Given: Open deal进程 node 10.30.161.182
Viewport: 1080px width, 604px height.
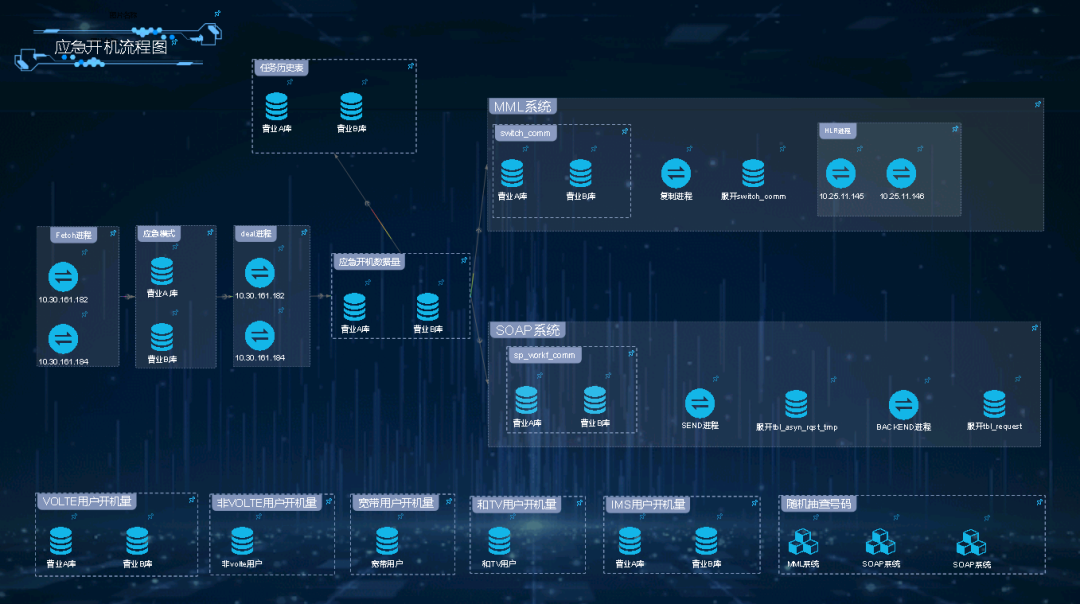Looking at the screenshot, I should pyautogui.click(x=260, y=273).
